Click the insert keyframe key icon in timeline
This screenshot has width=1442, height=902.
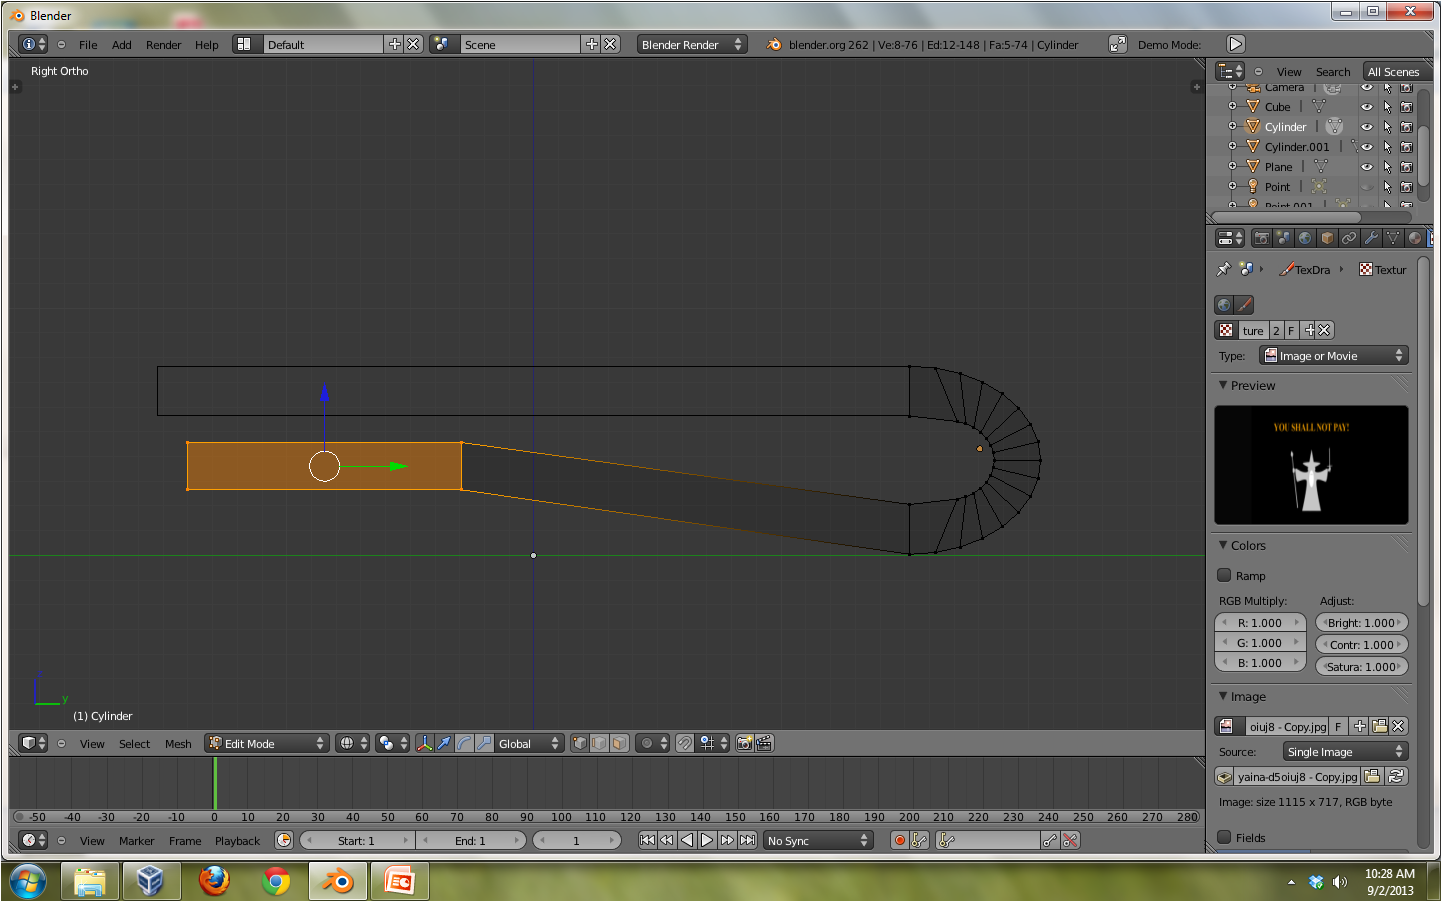[1050, 840]
